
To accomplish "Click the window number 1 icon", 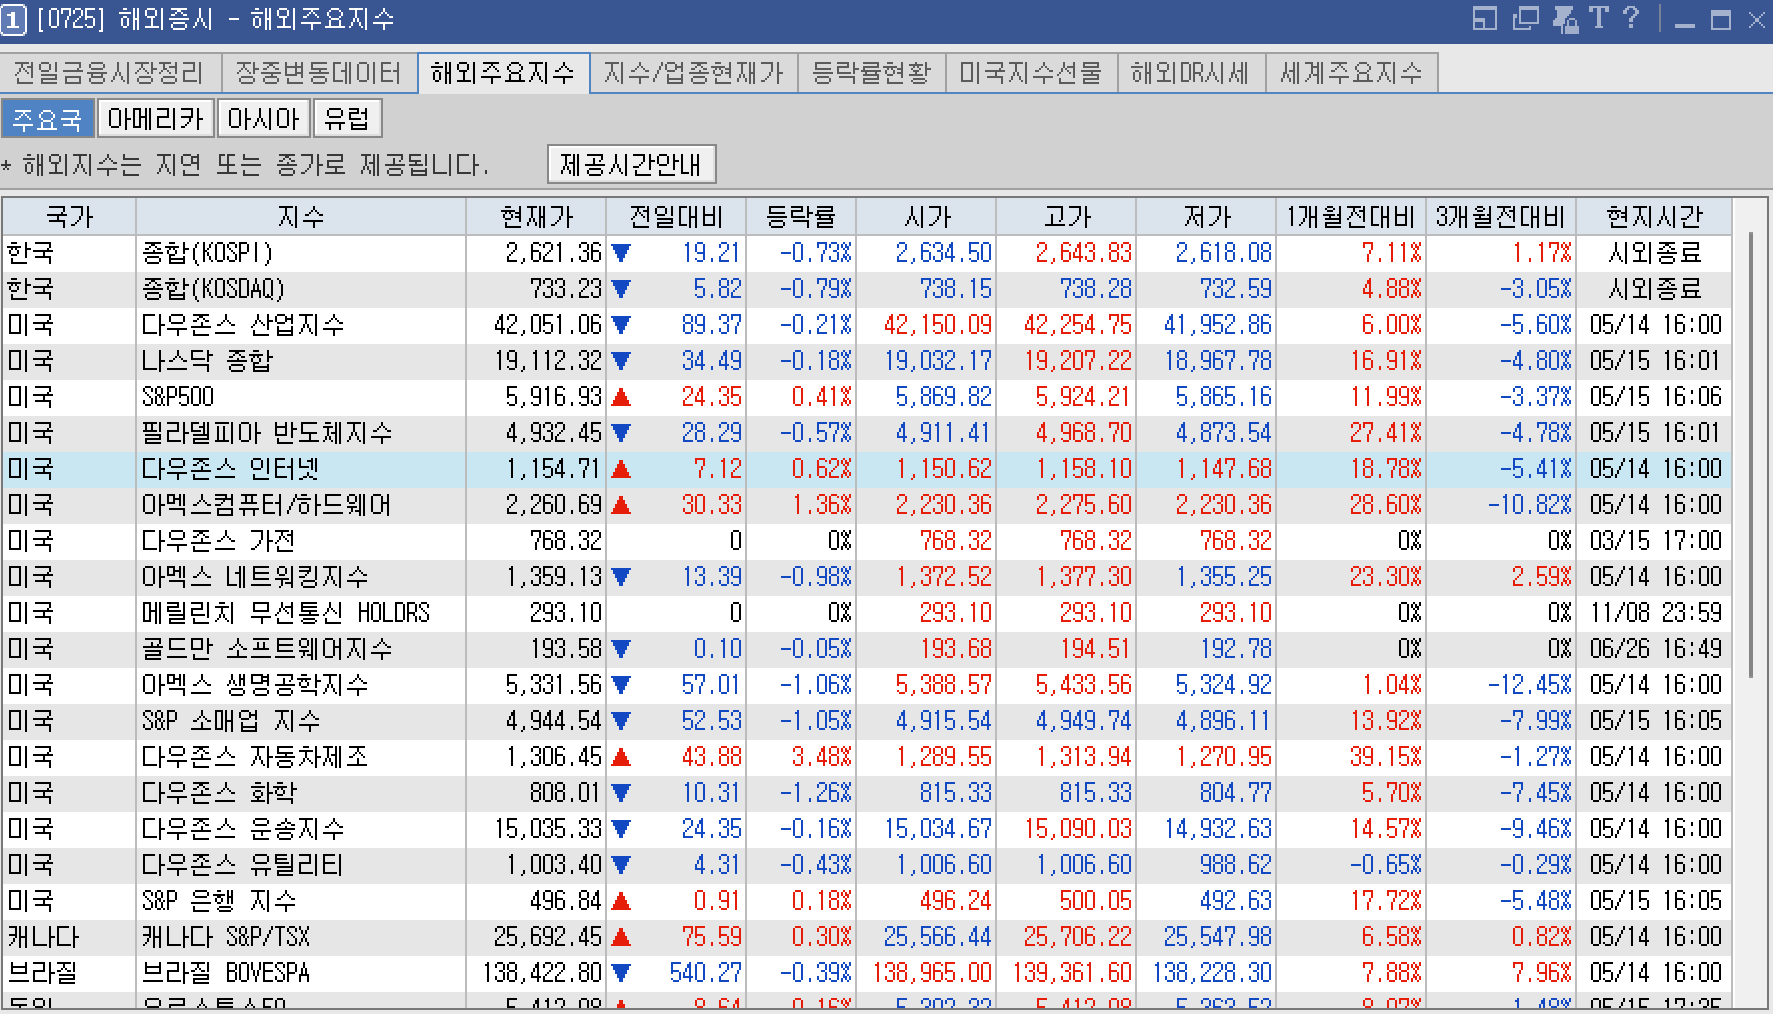I will coord(14,19).
